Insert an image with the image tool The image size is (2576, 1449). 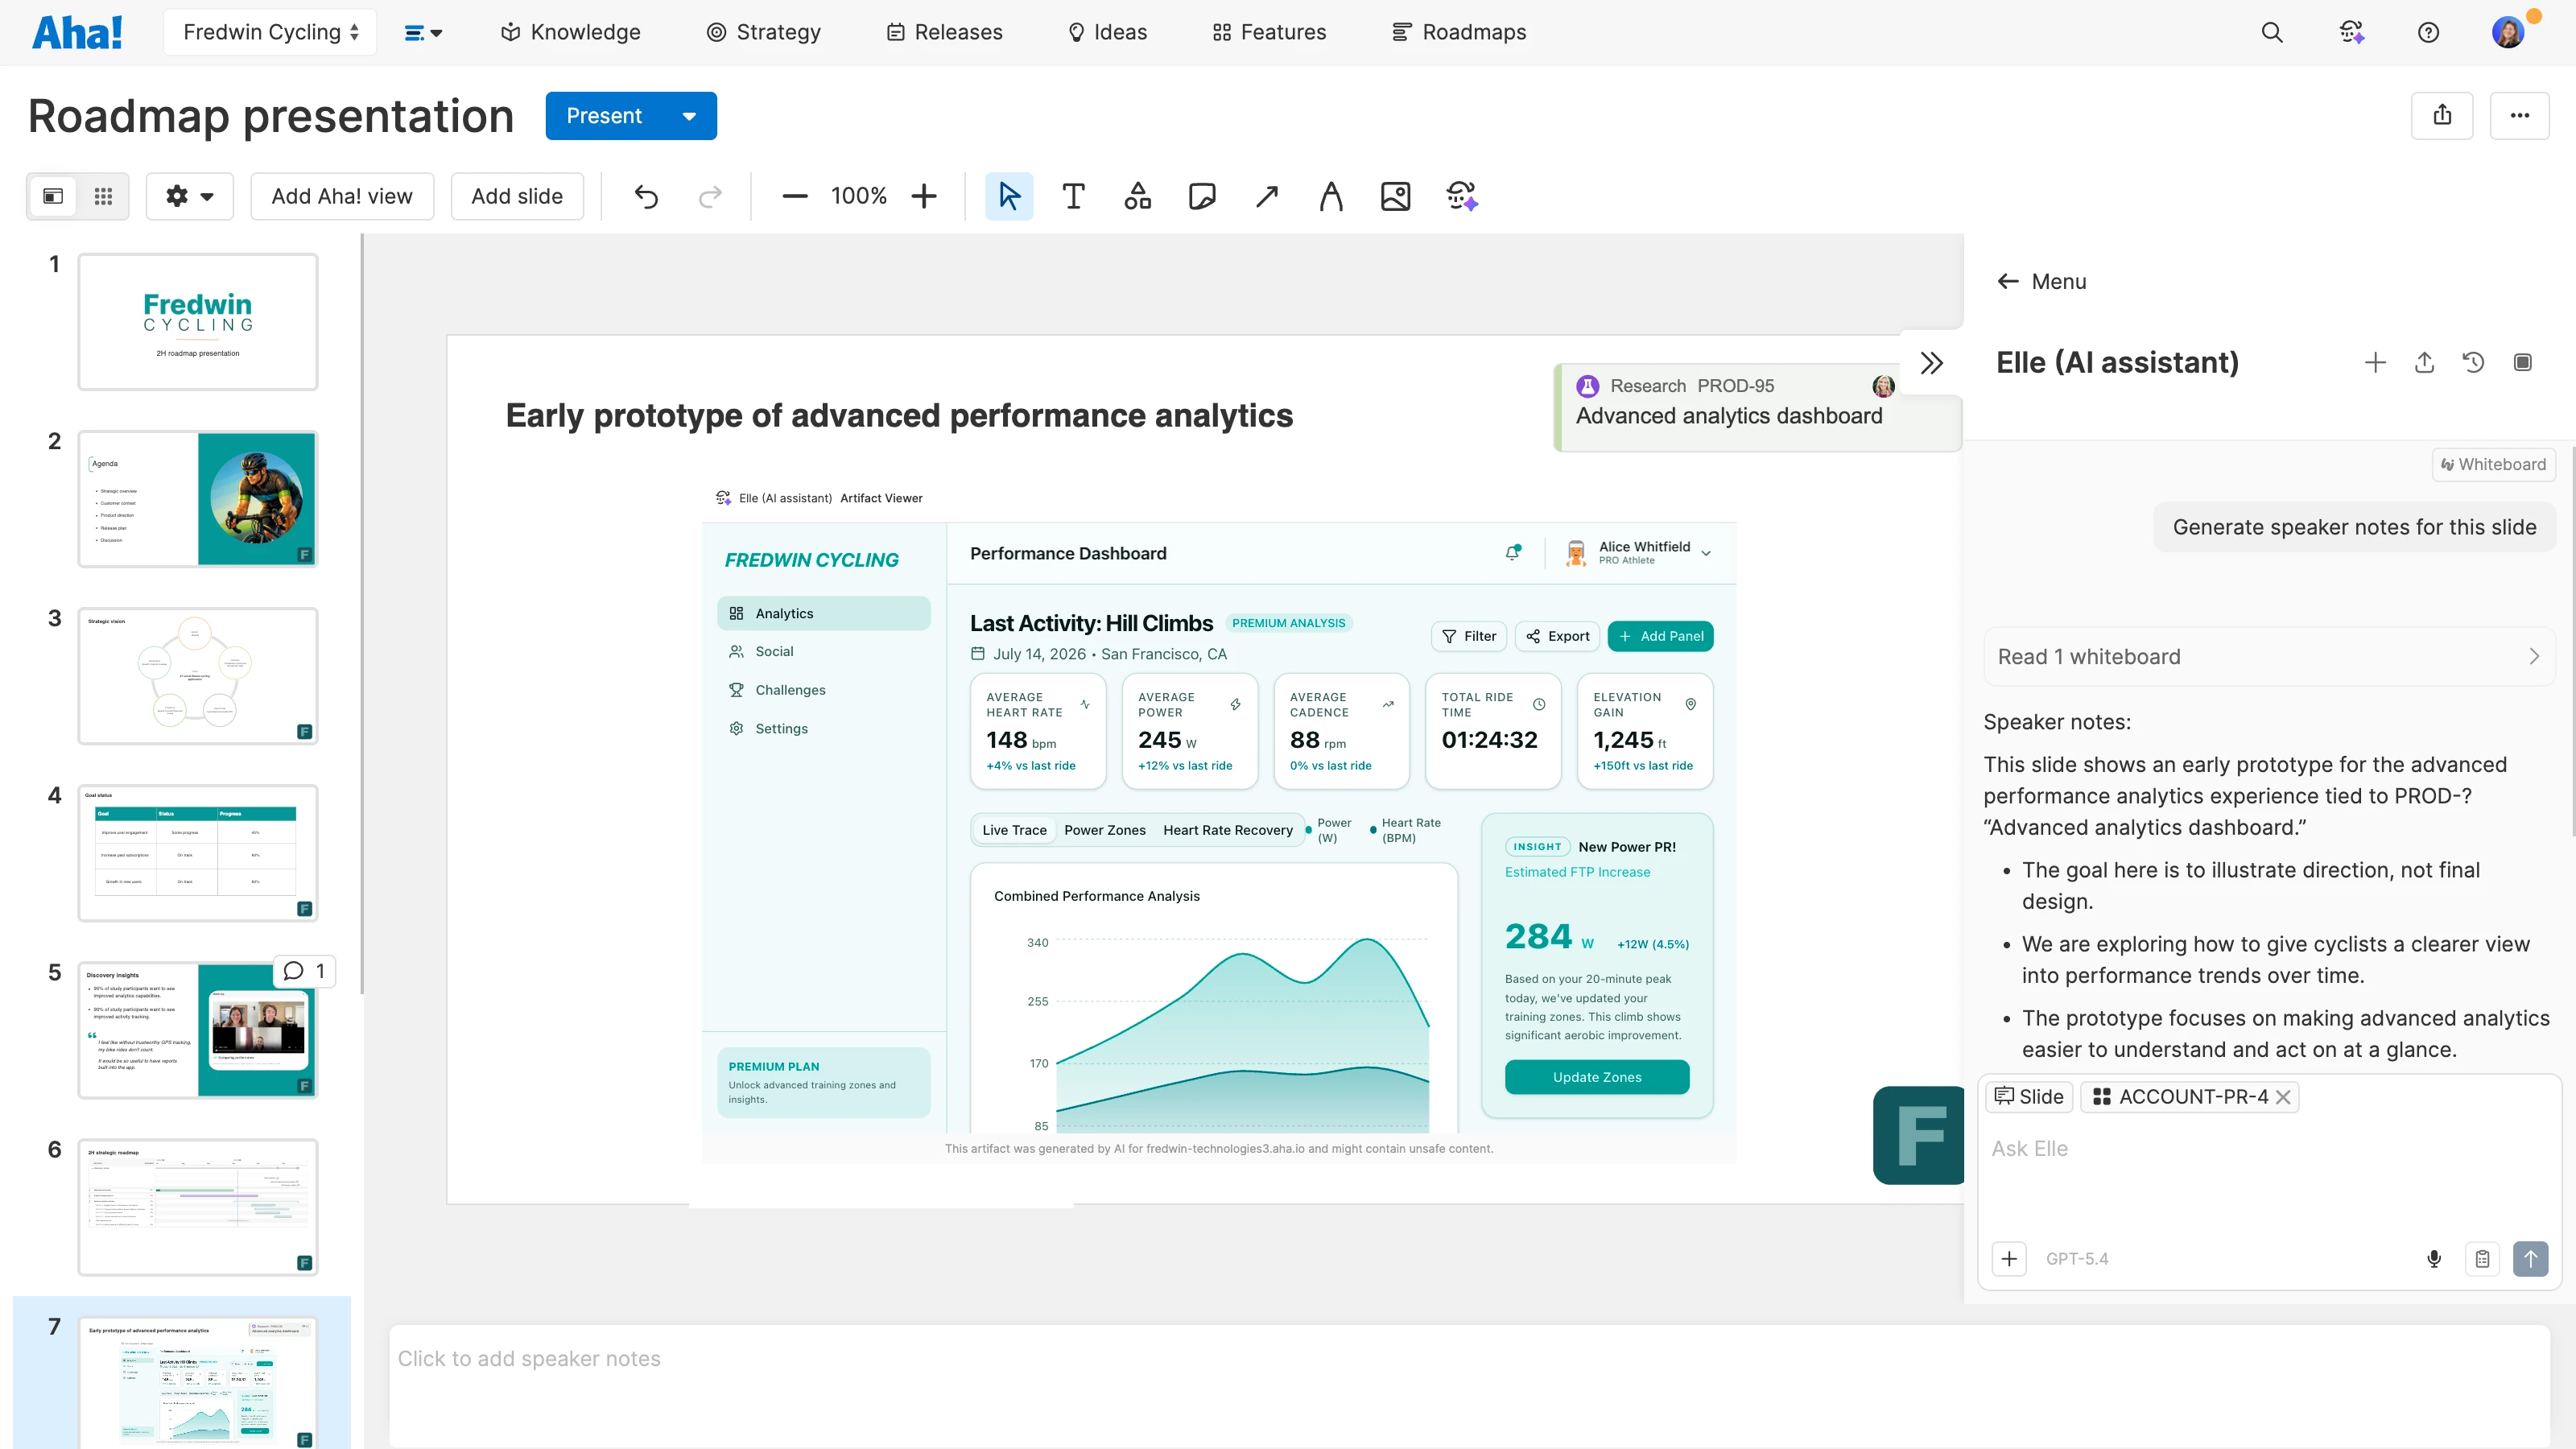click(x=1395, y=196)
